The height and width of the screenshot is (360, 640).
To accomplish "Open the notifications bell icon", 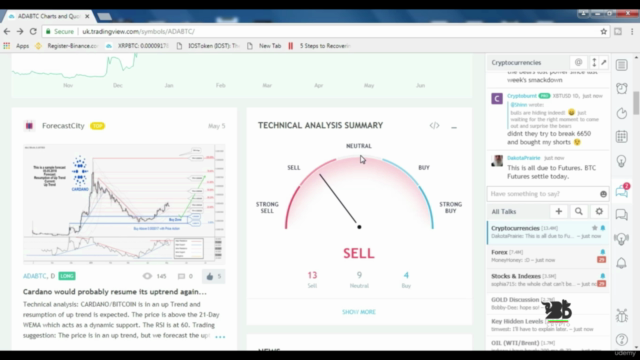I will tap(622, 263).
